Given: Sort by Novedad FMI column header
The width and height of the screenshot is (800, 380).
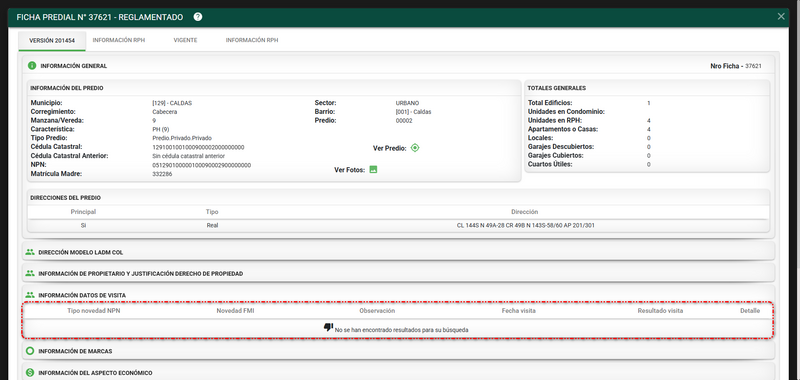Looking at the screenshot, I should (x=235, y=311).
